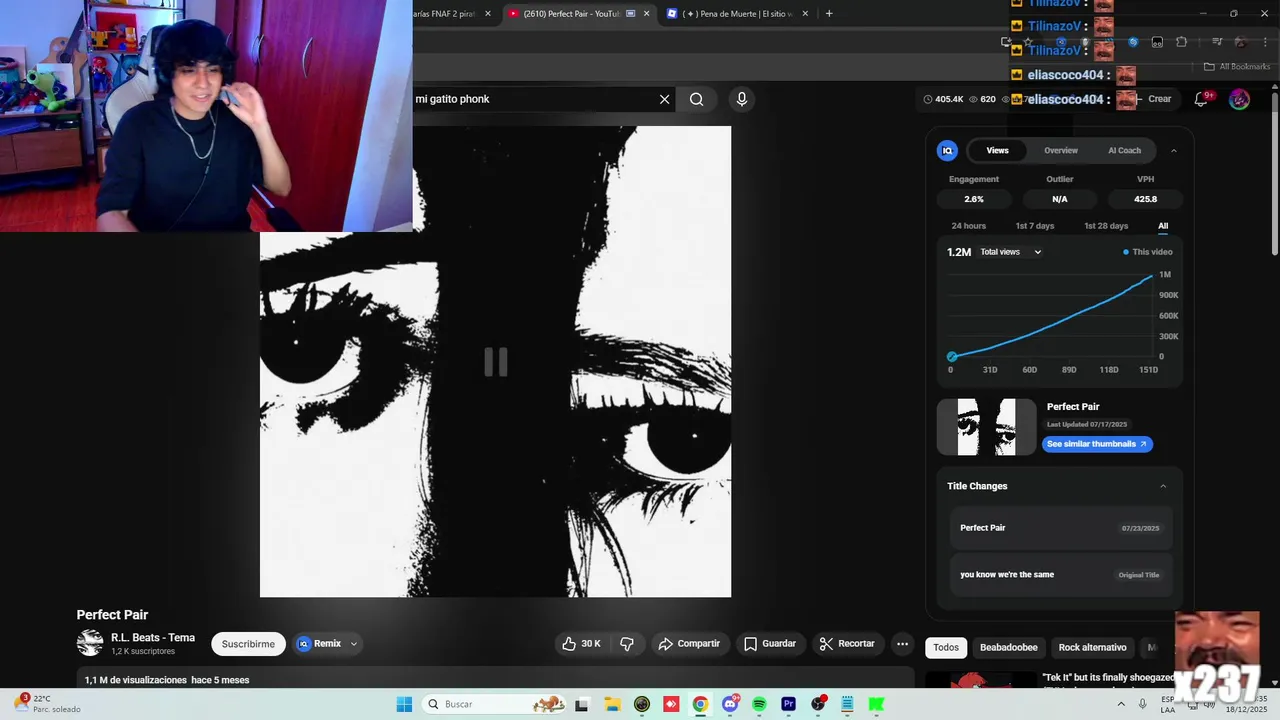Click the Guardar save button

click(x=769, y=644)
